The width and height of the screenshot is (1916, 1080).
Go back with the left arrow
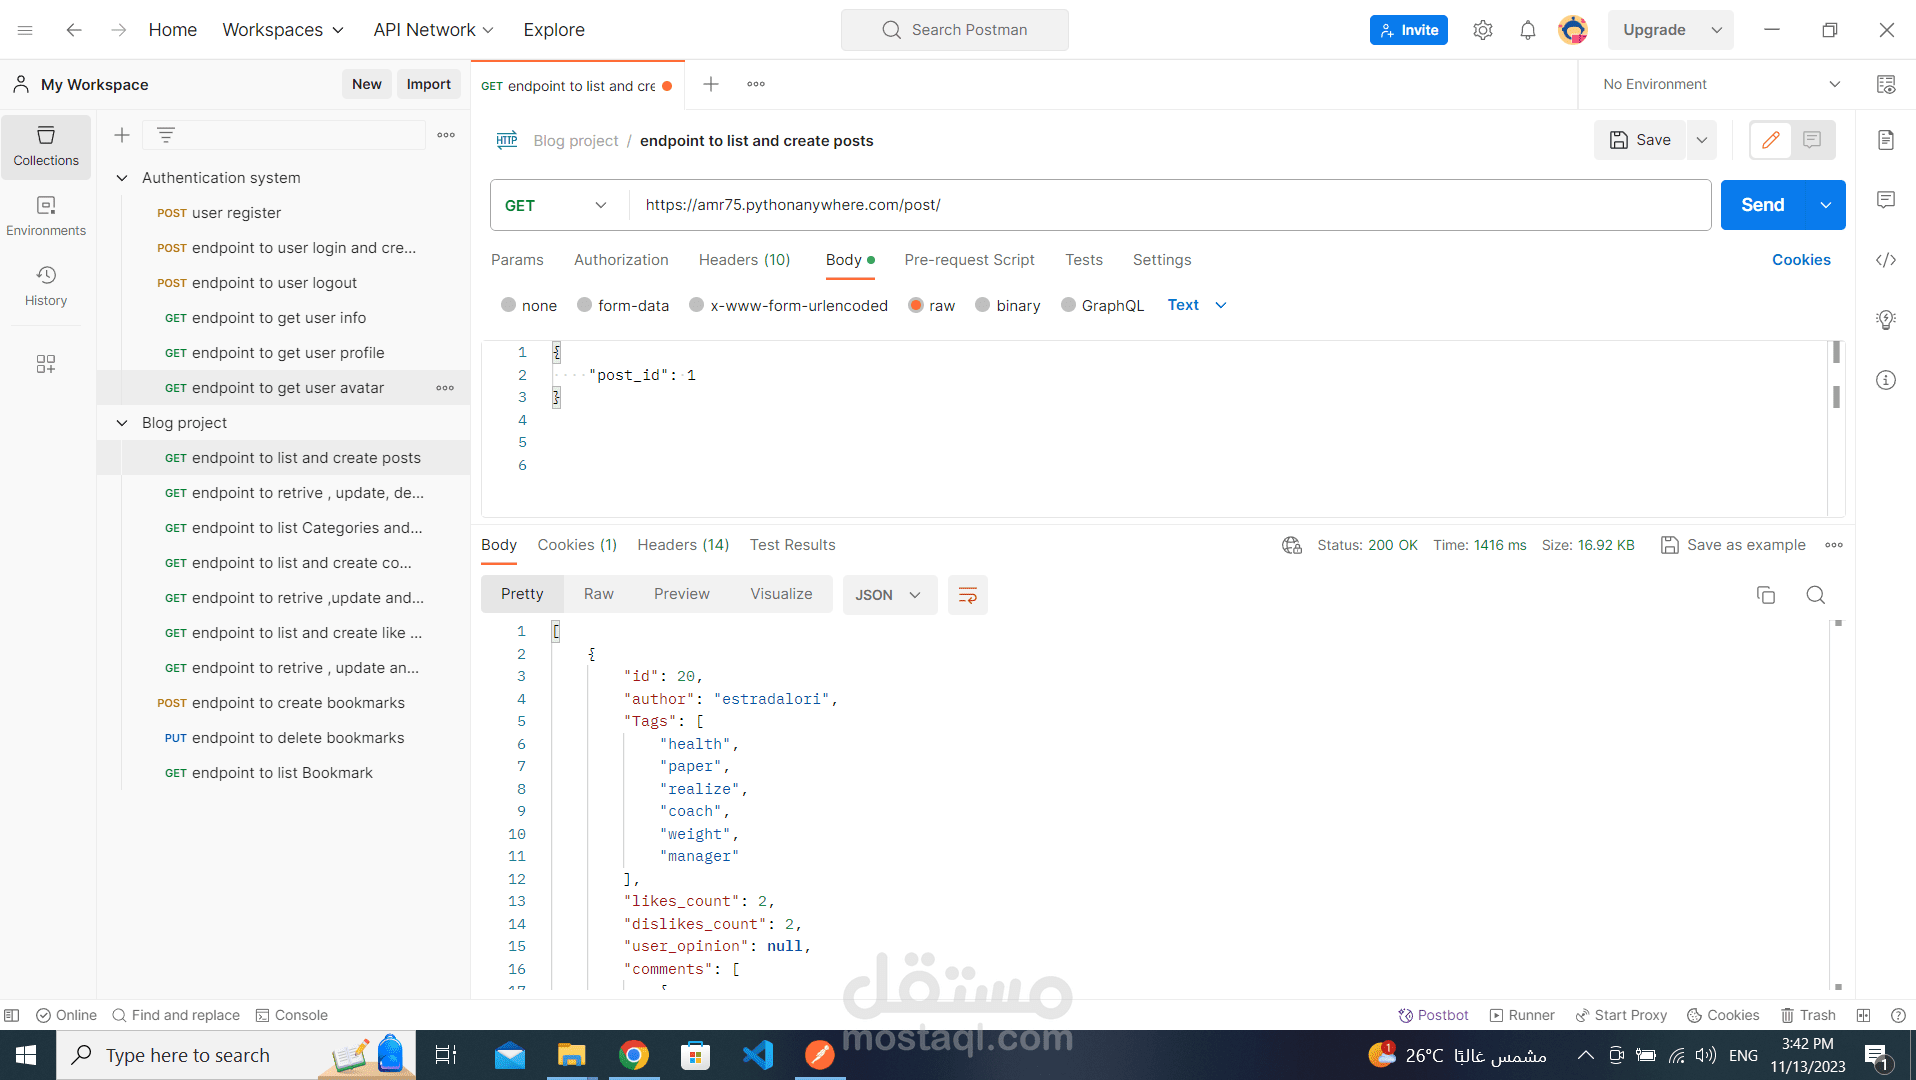[x=74, y=30]
